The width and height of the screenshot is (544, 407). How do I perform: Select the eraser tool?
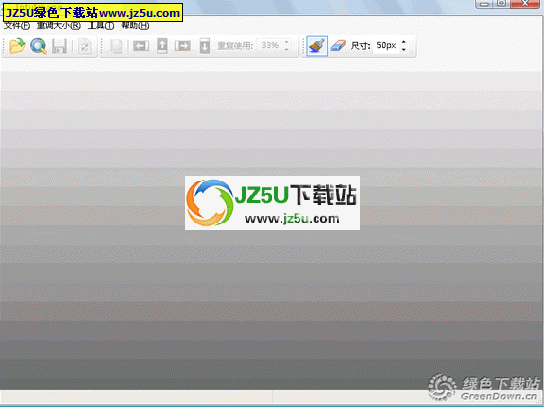[x=338, y=46]
